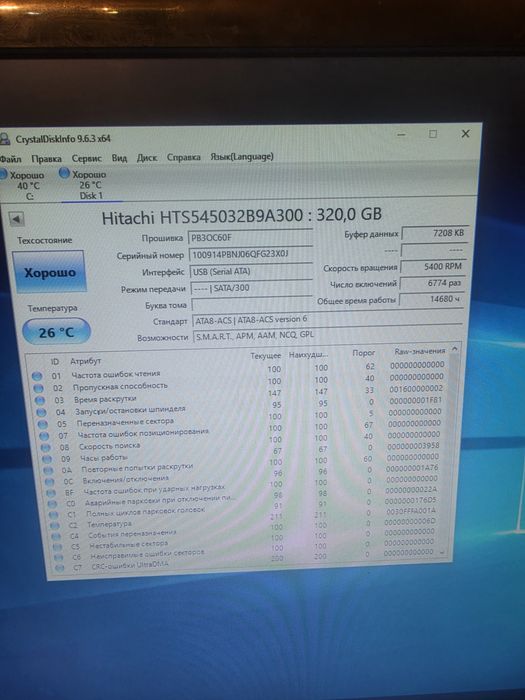Click status icon for attribute 09

pos(46,458)
